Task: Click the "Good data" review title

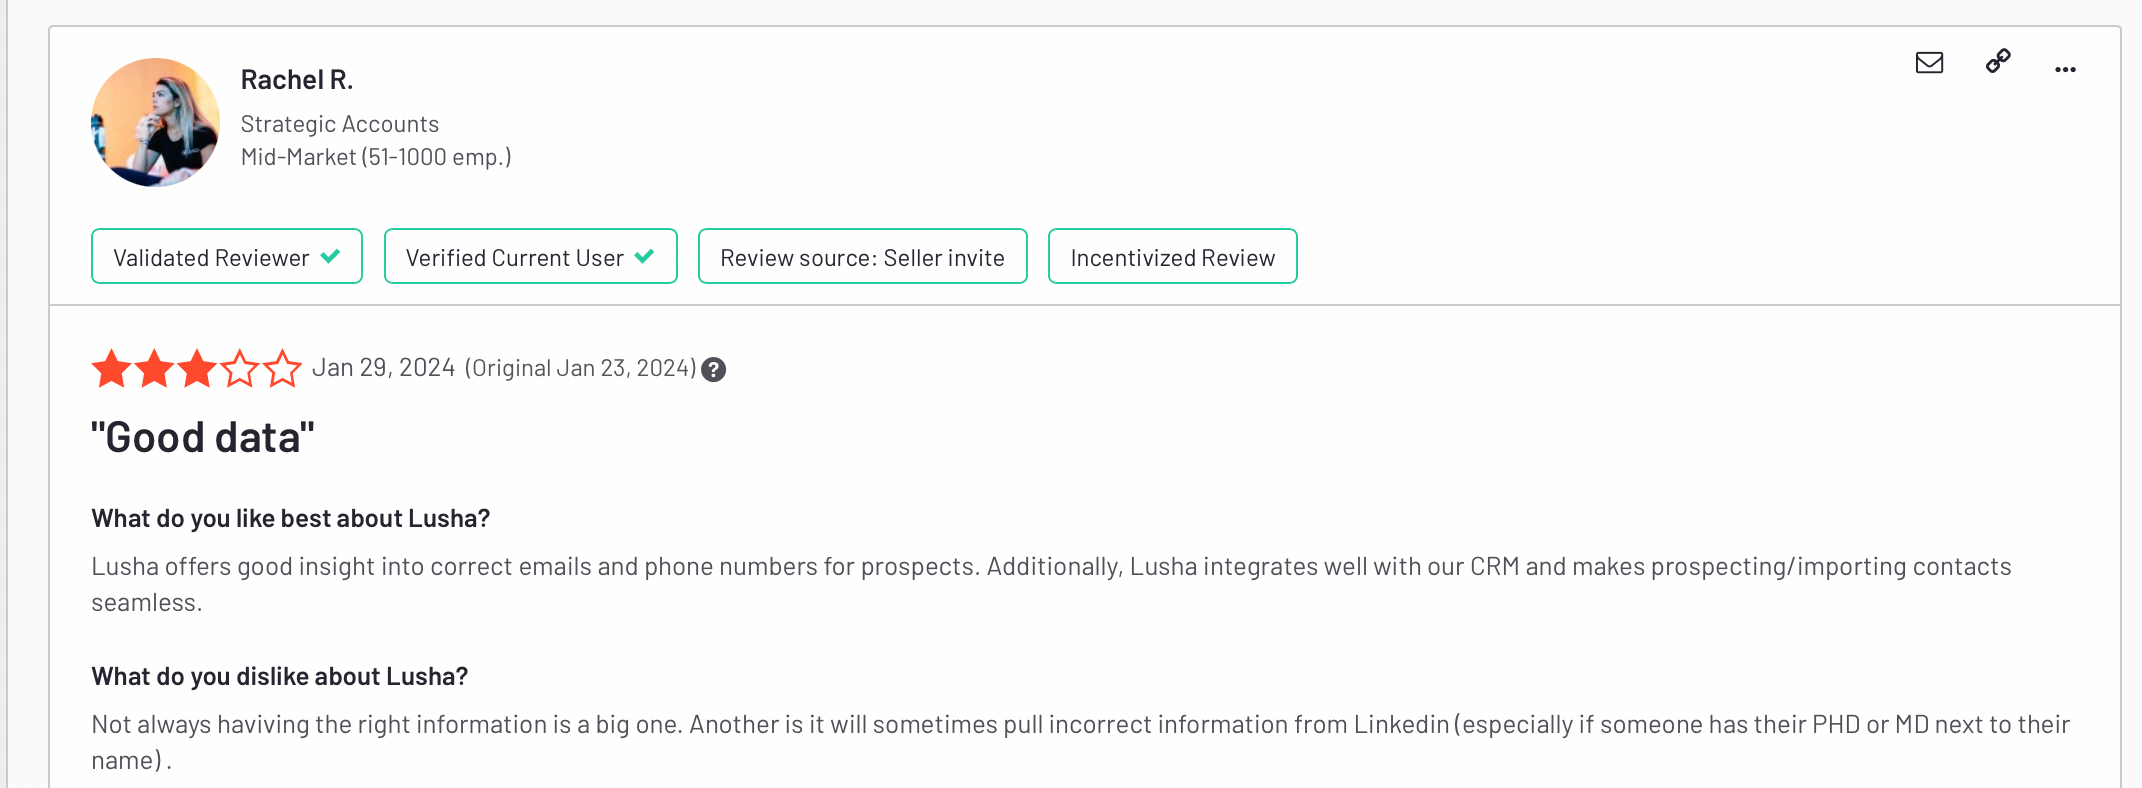Action: [203, 438]
